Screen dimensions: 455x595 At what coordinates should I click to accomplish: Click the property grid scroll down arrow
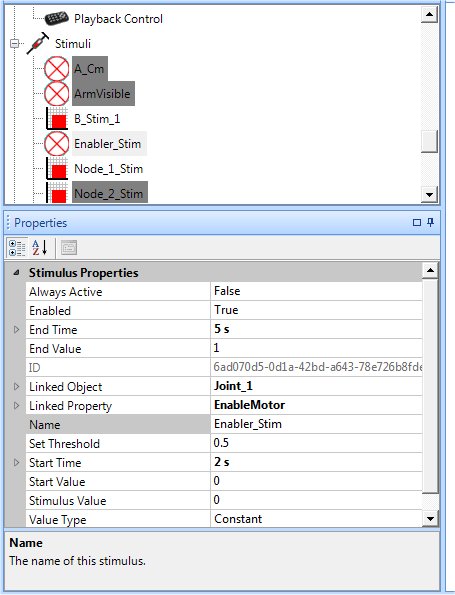click(430, 518)
